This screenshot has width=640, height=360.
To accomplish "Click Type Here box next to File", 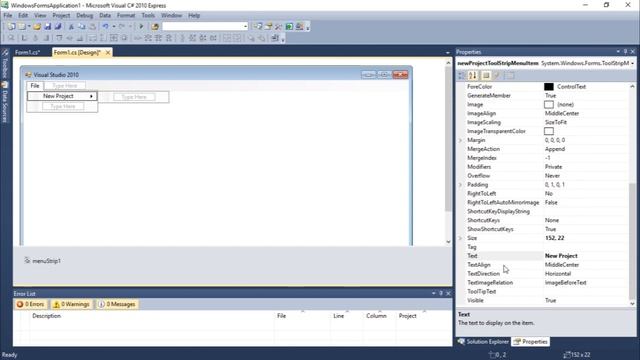I will (64, 86).
